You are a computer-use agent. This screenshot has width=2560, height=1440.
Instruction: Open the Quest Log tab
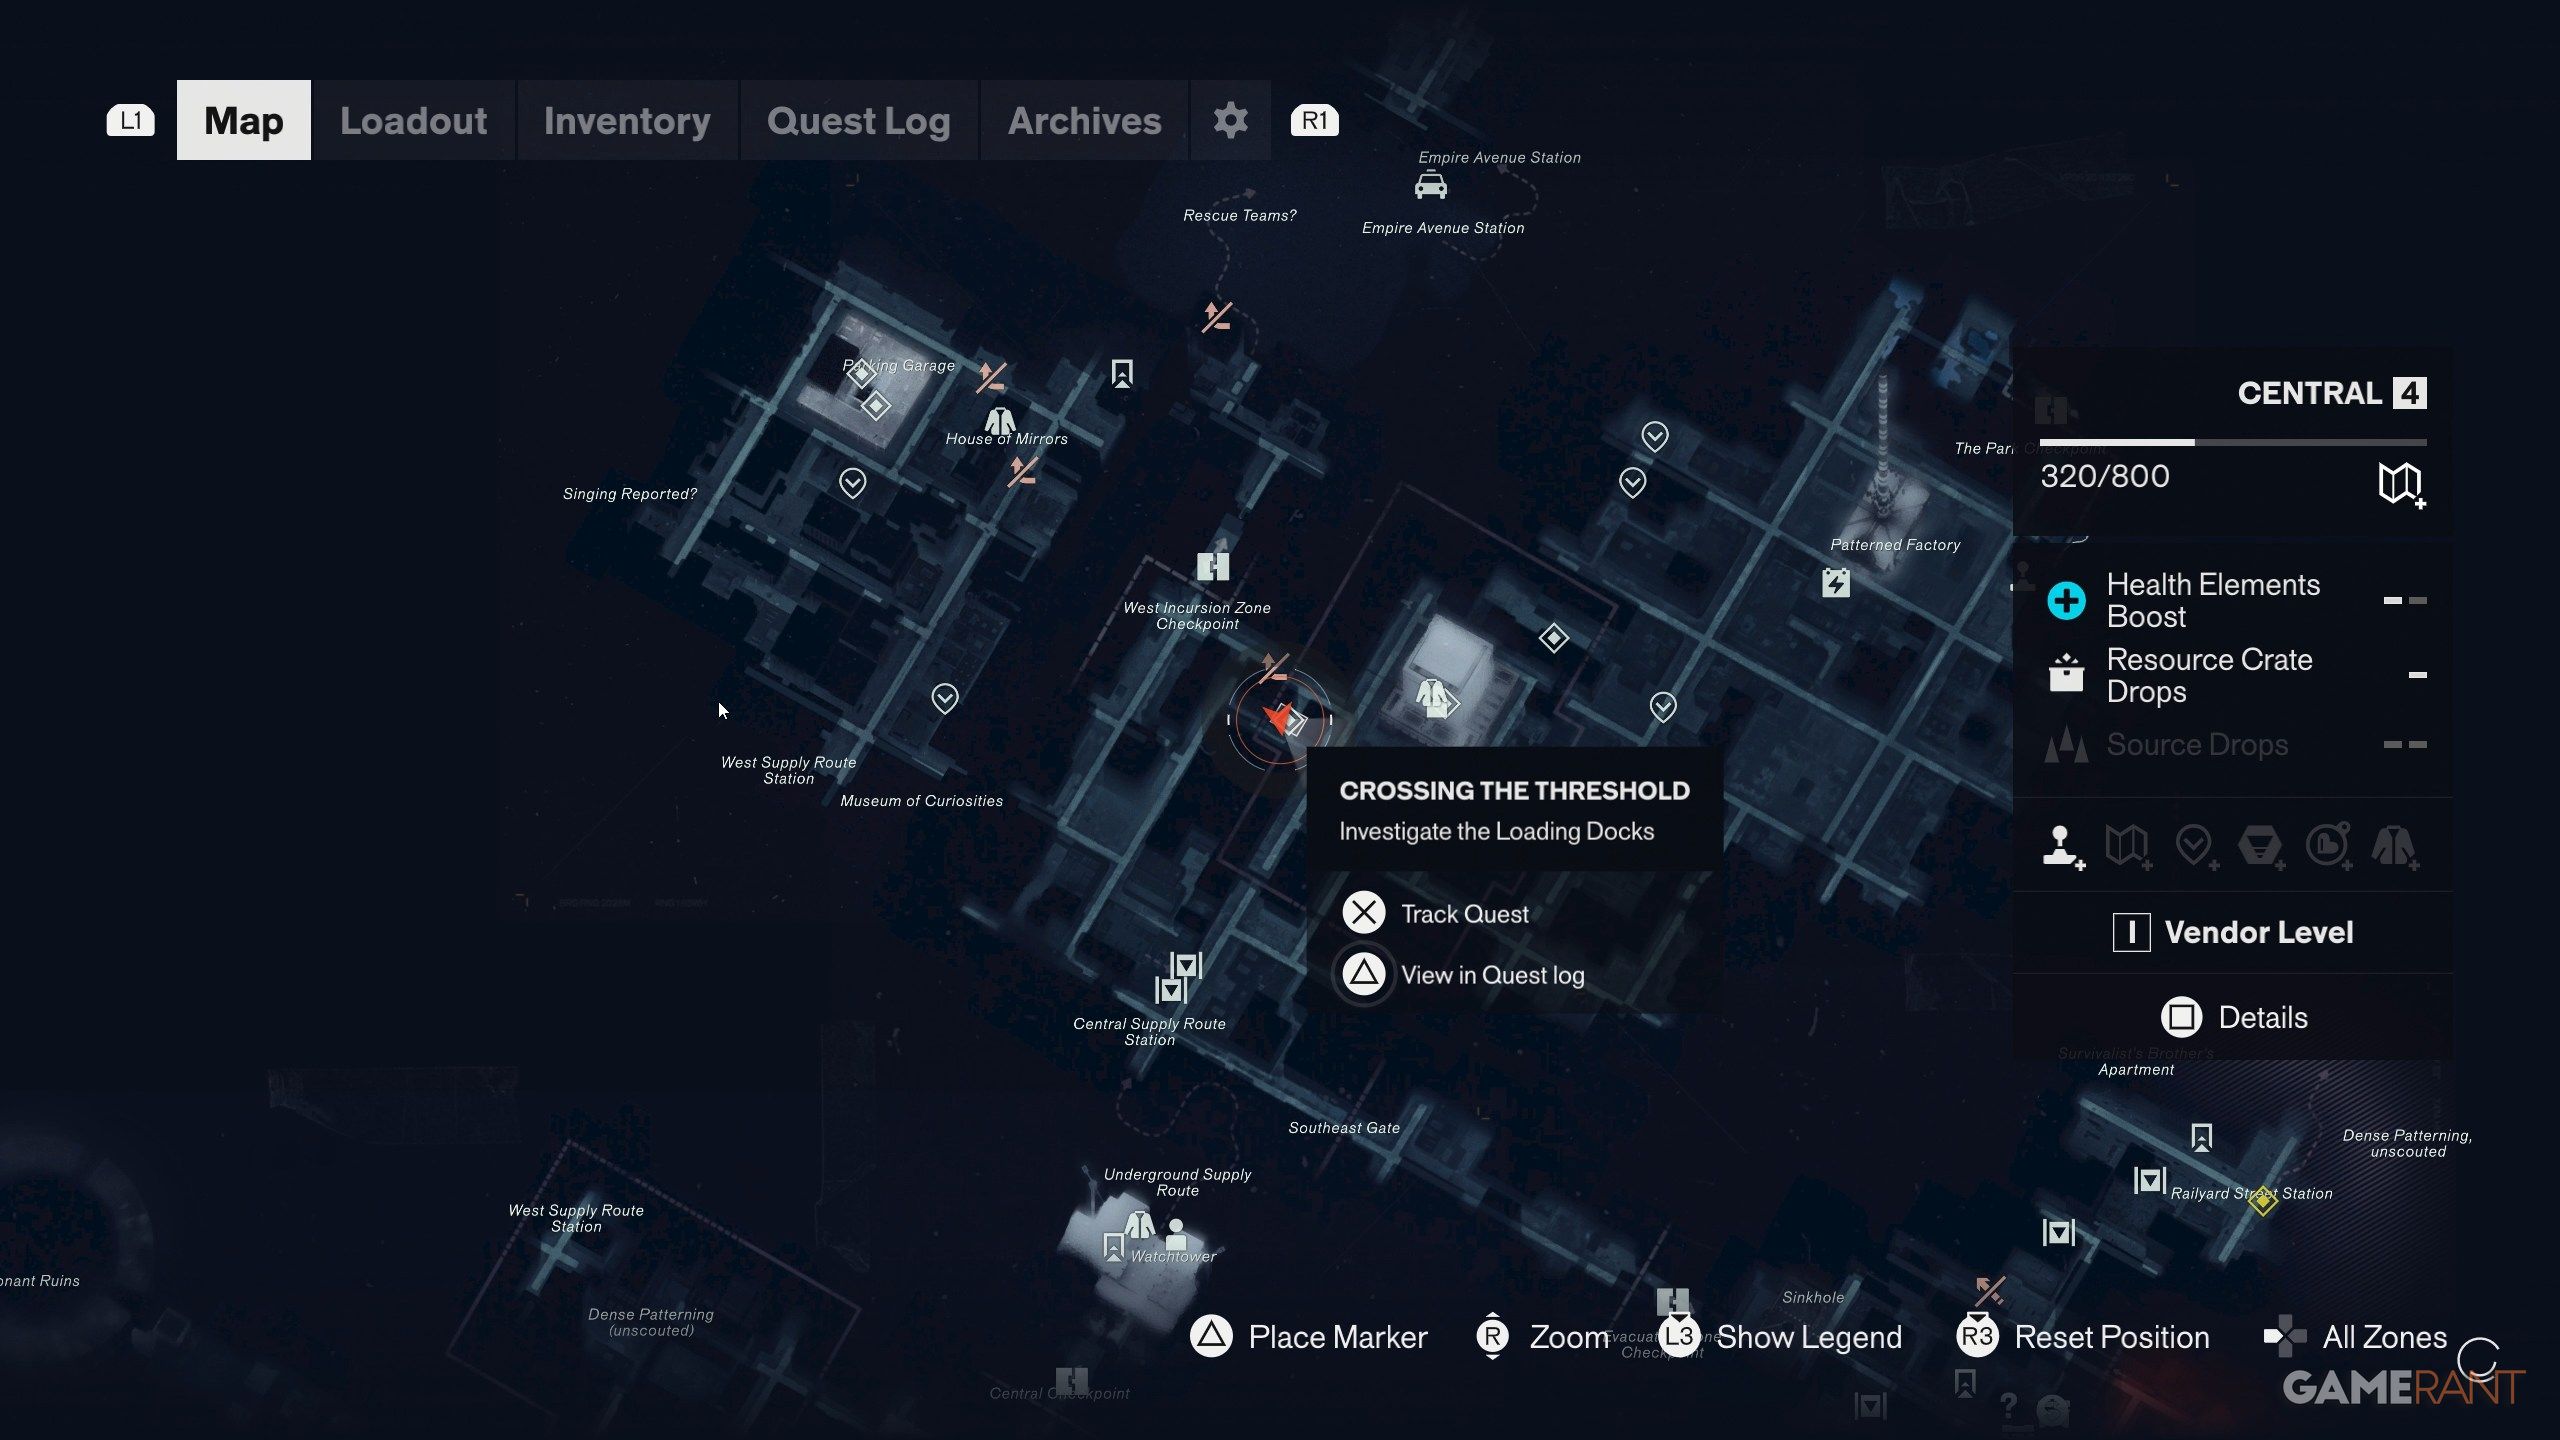click(858, 120)
